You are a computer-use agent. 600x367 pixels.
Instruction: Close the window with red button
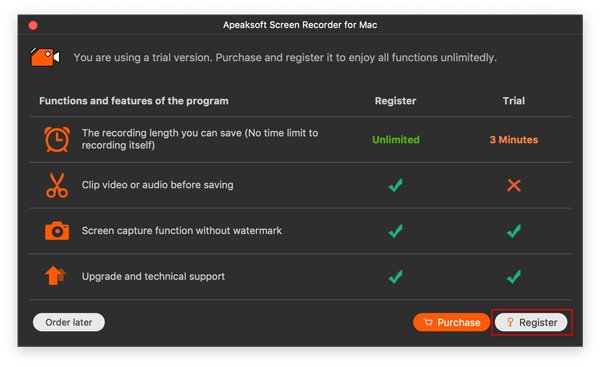coord(33,25)
